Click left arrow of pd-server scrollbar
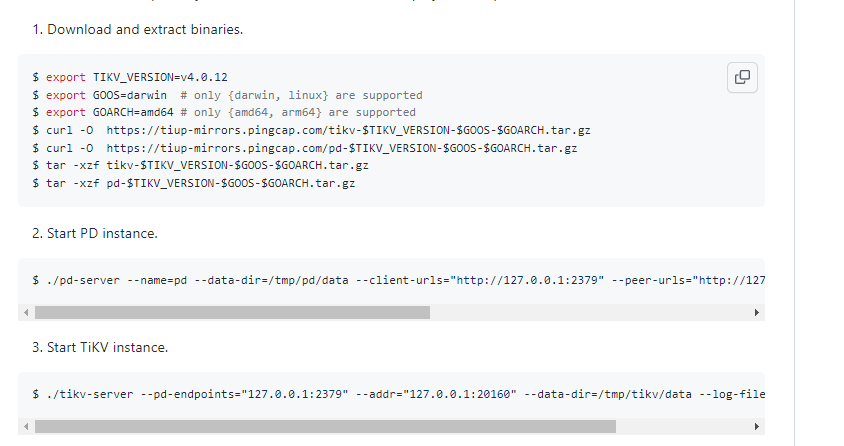The height and width of the screenshot is (446, 844). [x=25, y=313]
